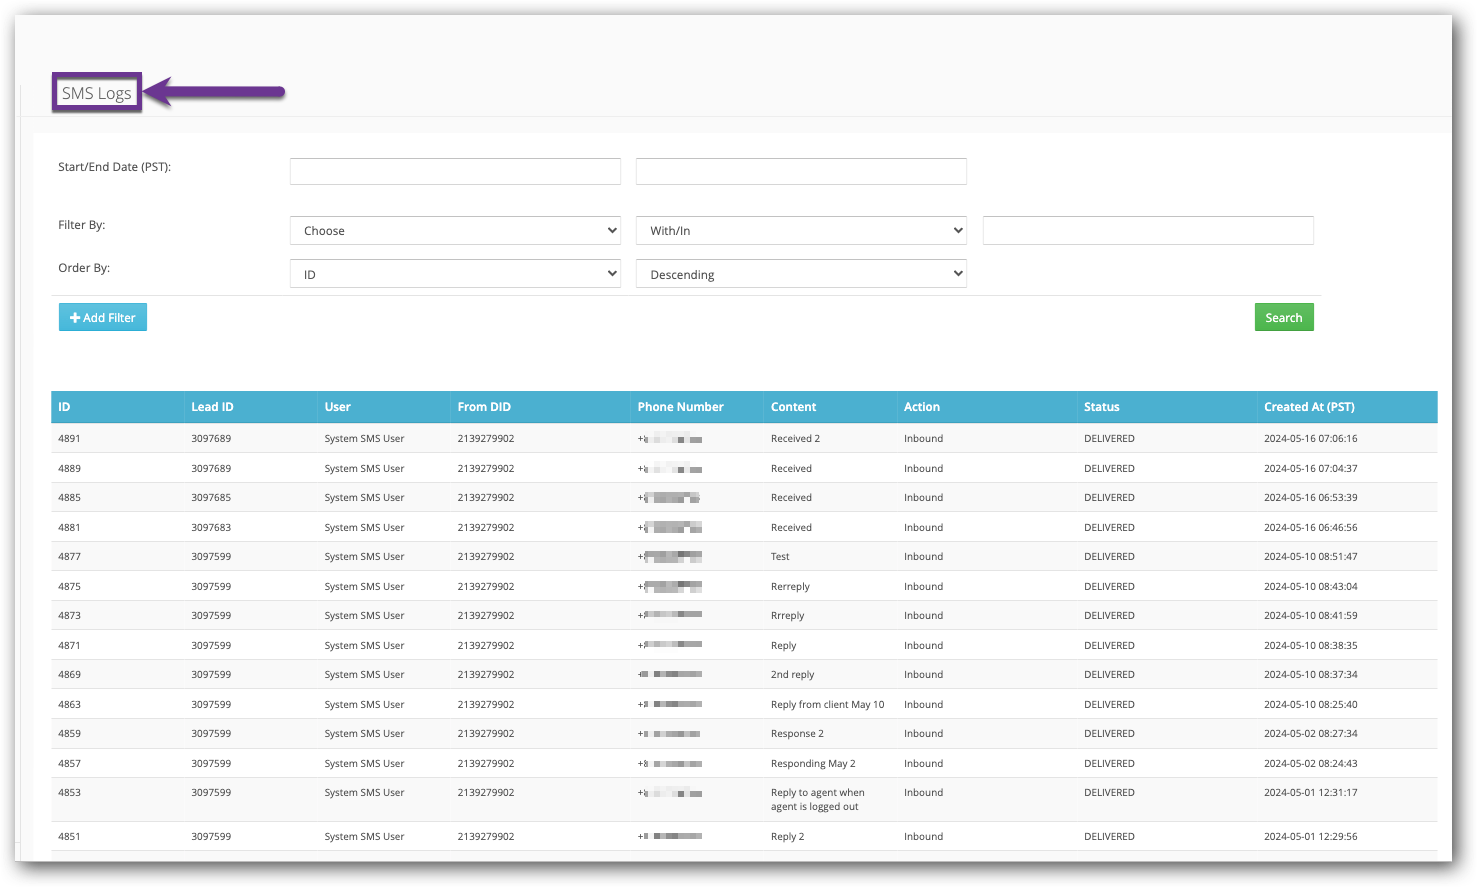Image resolution: width=1477 pixels, height=887 pixels.
Task: Click the Add Filter button
Action: (x=103, y=318)
